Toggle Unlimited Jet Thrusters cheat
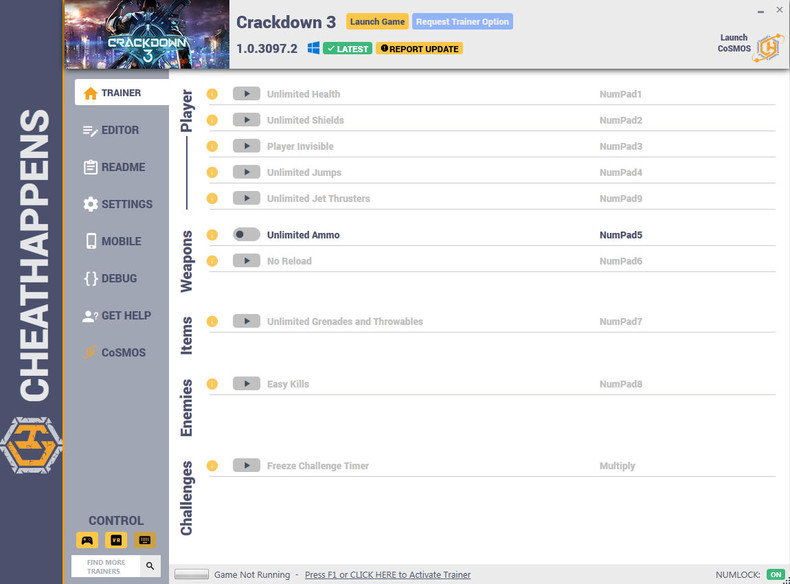The height and width of the screenshot is (584, 790). coord(246,199)
